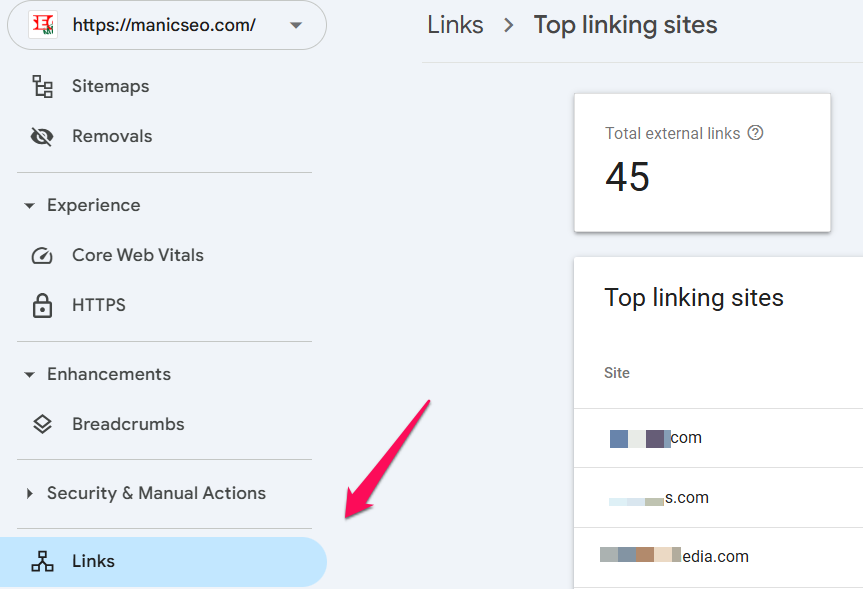This screenshot has height=589, width=863.
Task: Click the Links network icon
Action: point(42,561)
